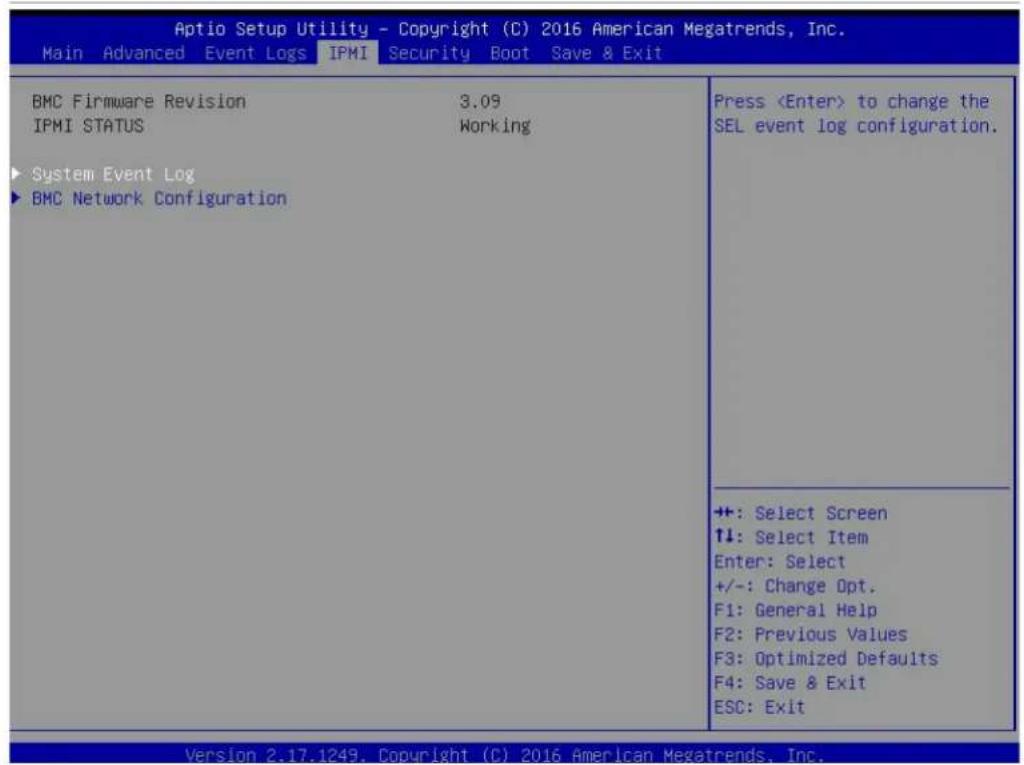Open the System Event Log submenu

(x=113, y=174)
